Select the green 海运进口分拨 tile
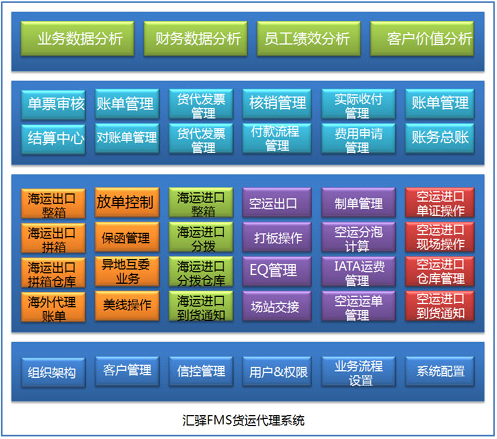 click(x=201, y=237)
